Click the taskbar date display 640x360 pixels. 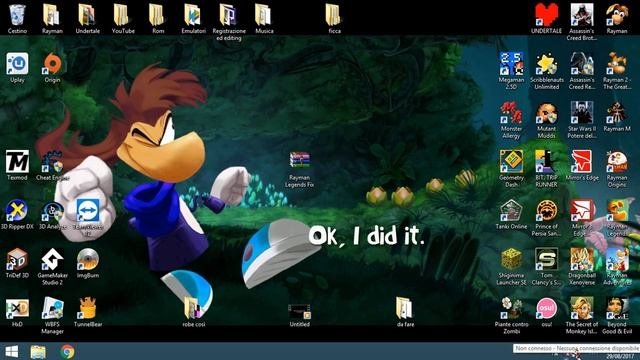(x=620, y=356)
